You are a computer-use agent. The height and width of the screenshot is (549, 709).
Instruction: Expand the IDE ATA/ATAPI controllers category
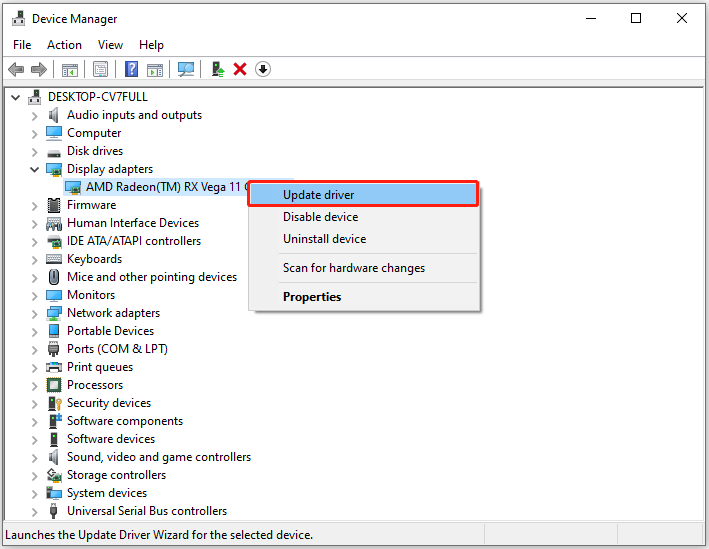click(34, 242)
